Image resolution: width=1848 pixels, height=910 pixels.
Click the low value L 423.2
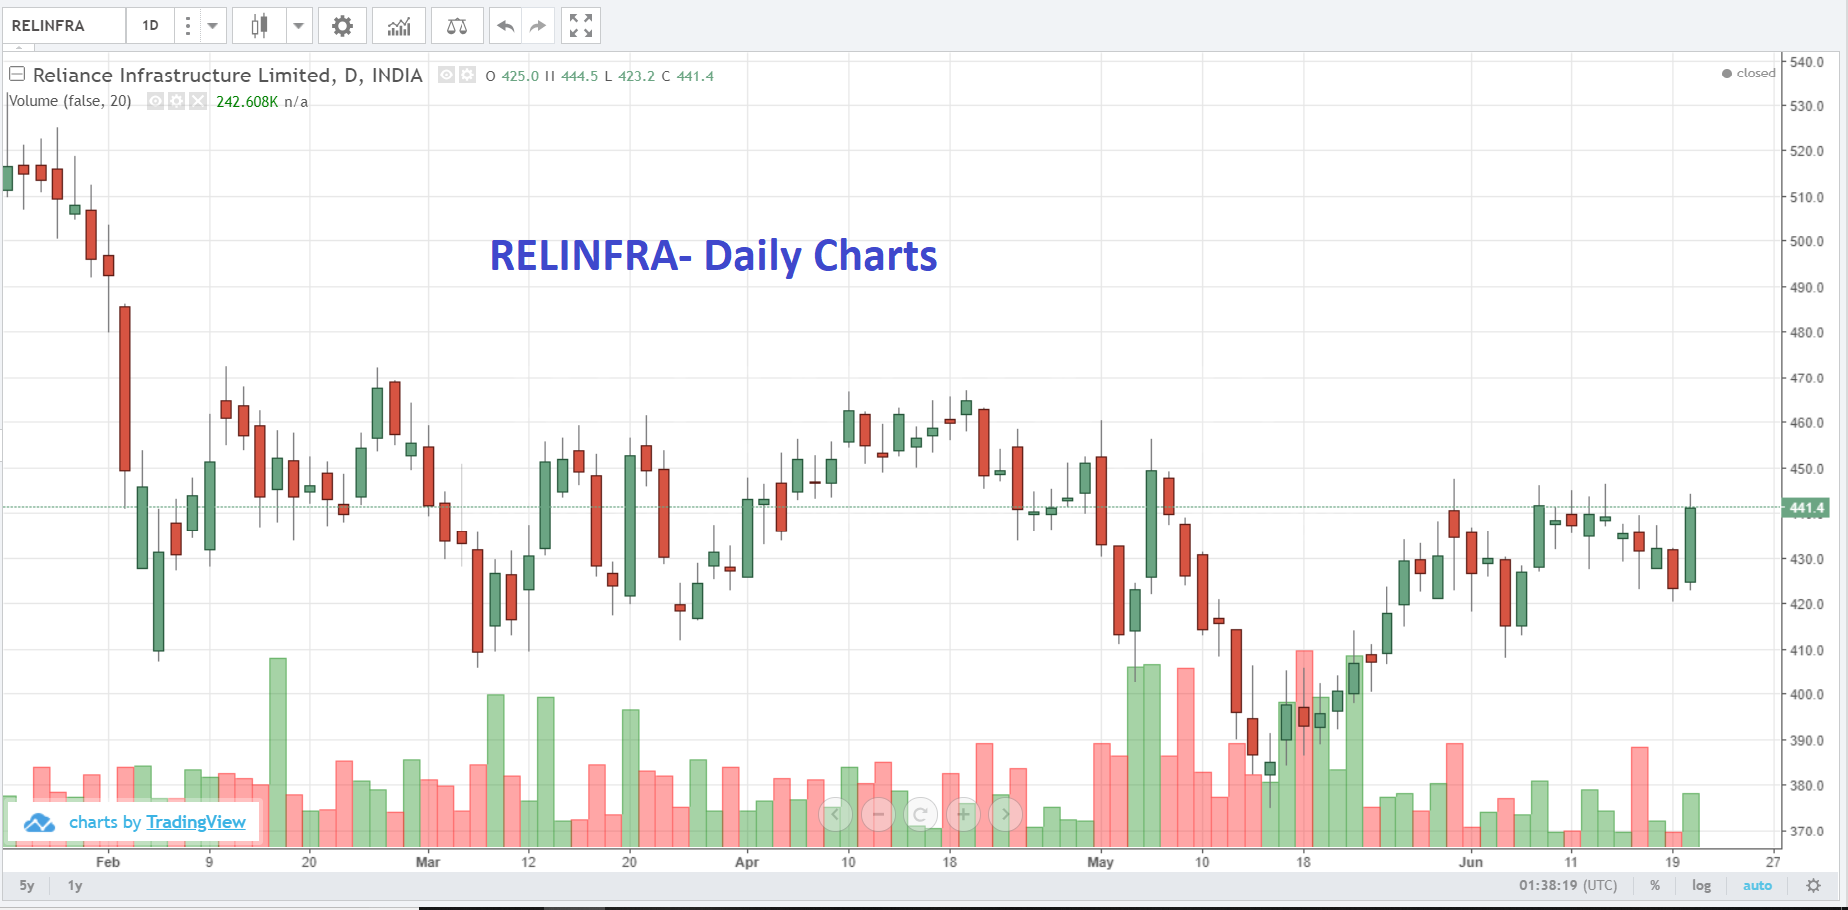pyautogui.click(x=629, y=76)
